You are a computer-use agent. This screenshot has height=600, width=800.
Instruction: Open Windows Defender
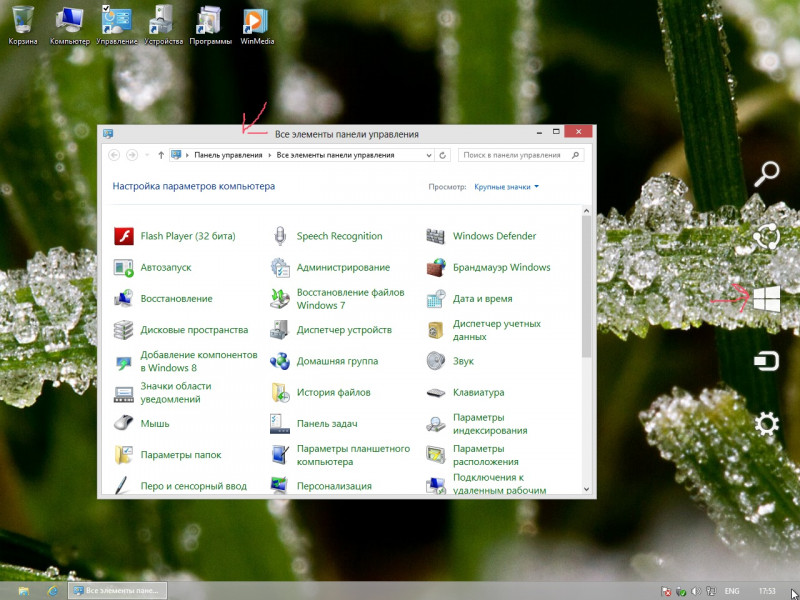[481, 236]
